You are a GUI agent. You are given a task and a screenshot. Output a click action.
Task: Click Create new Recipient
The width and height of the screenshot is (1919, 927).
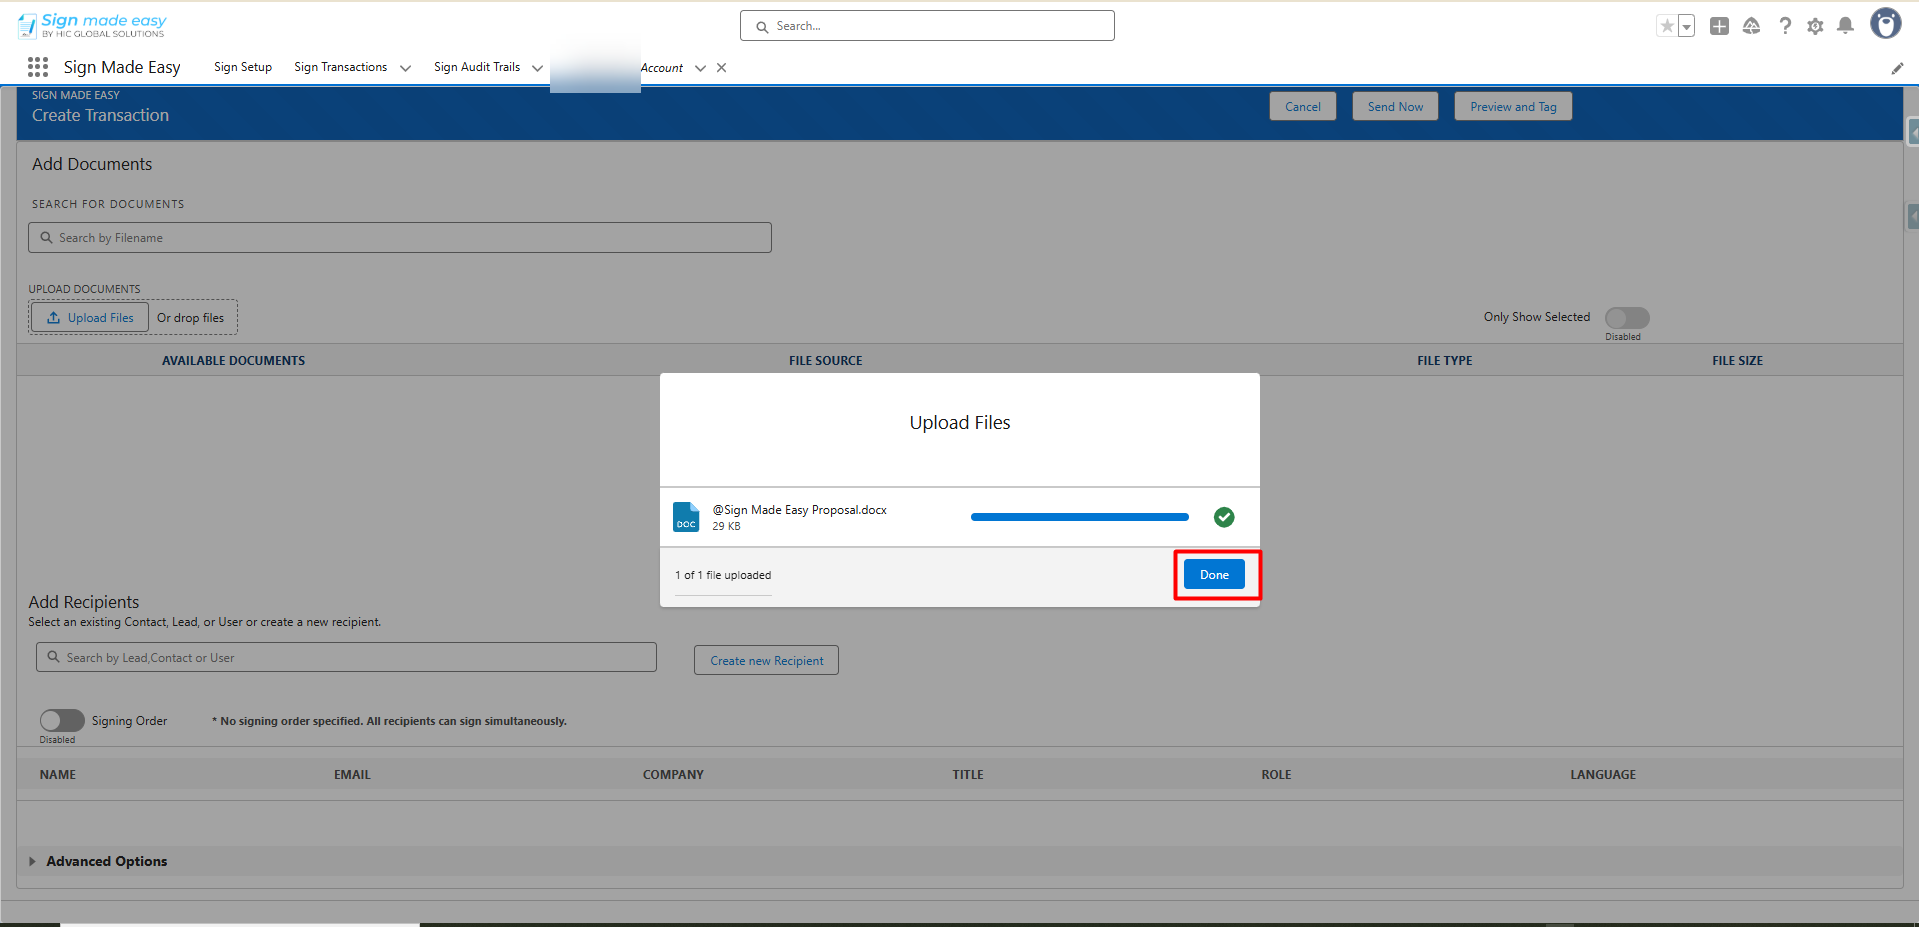point(766,660)
